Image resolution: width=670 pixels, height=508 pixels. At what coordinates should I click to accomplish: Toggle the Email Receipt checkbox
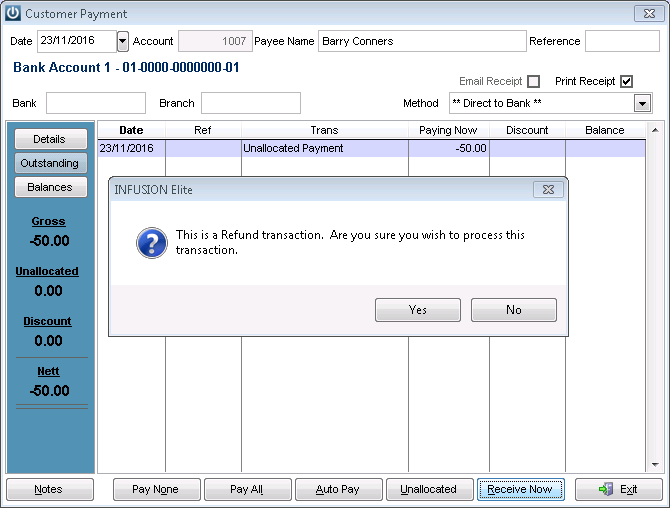pyautogui.click(x=533, y=81)
